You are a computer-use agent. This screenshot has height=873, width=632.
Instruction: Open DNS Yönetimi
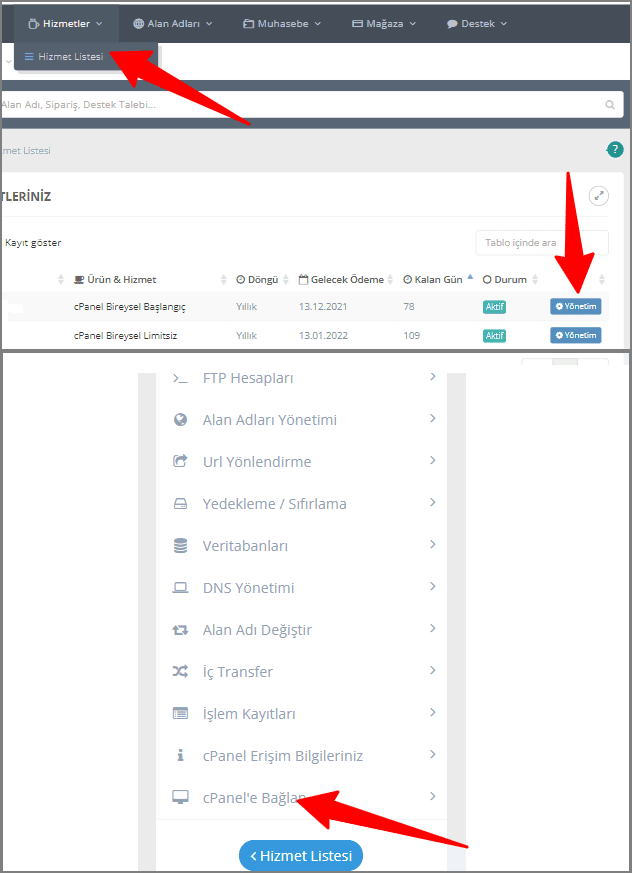click(x=301, y=588)
